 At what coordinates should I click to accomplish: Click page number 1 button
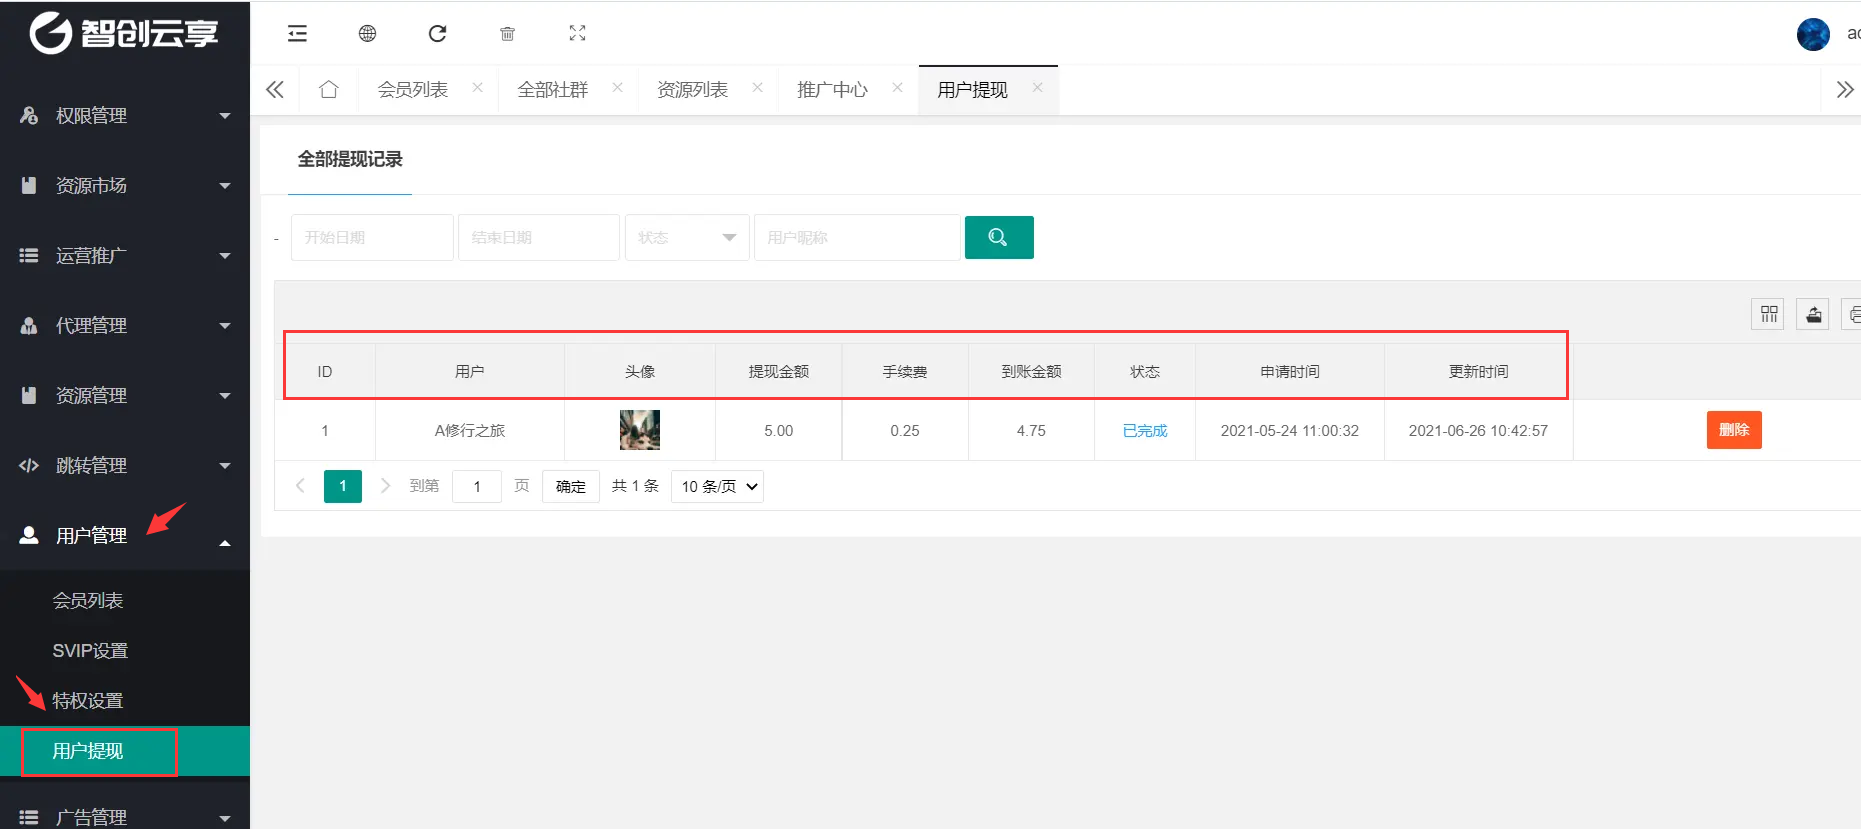pos(343,486)
